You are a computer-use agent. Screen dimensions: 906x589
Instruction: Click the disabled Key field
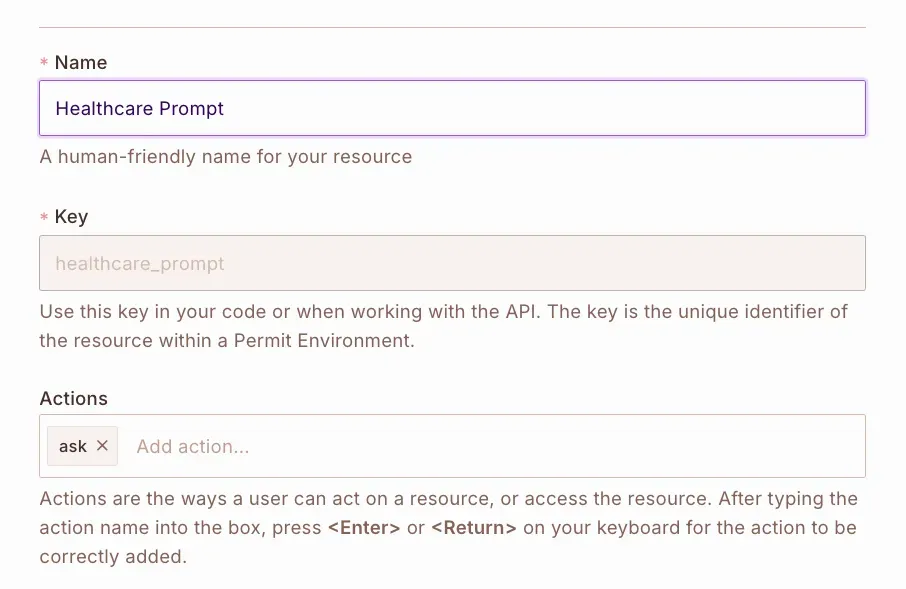pos(450,263)
